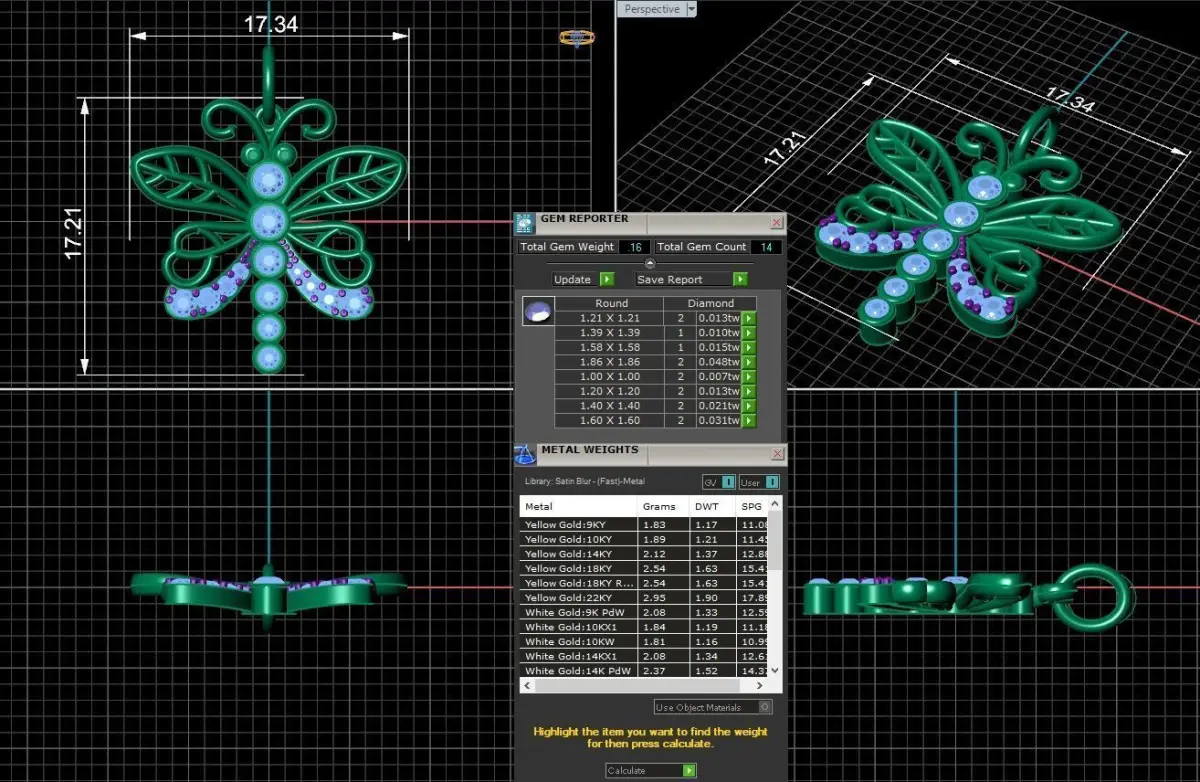1200x782 pixels.
Task: Click green arrow for 1.86 X 1.86 row
Action: coord(748,363)
